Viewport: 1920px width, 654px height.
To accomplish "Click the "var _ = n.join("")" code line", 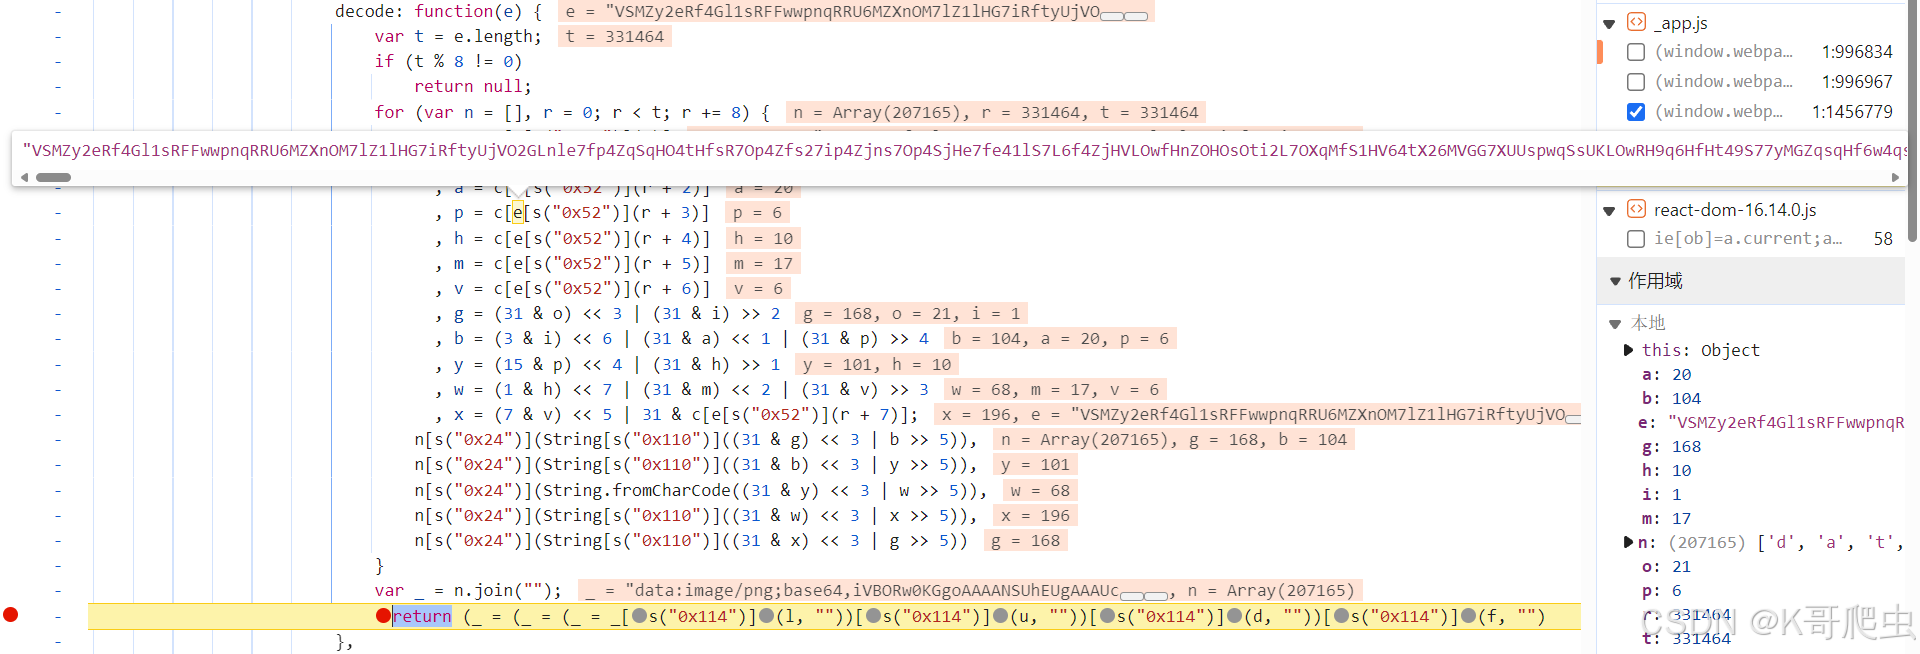I will coord(468,591).
